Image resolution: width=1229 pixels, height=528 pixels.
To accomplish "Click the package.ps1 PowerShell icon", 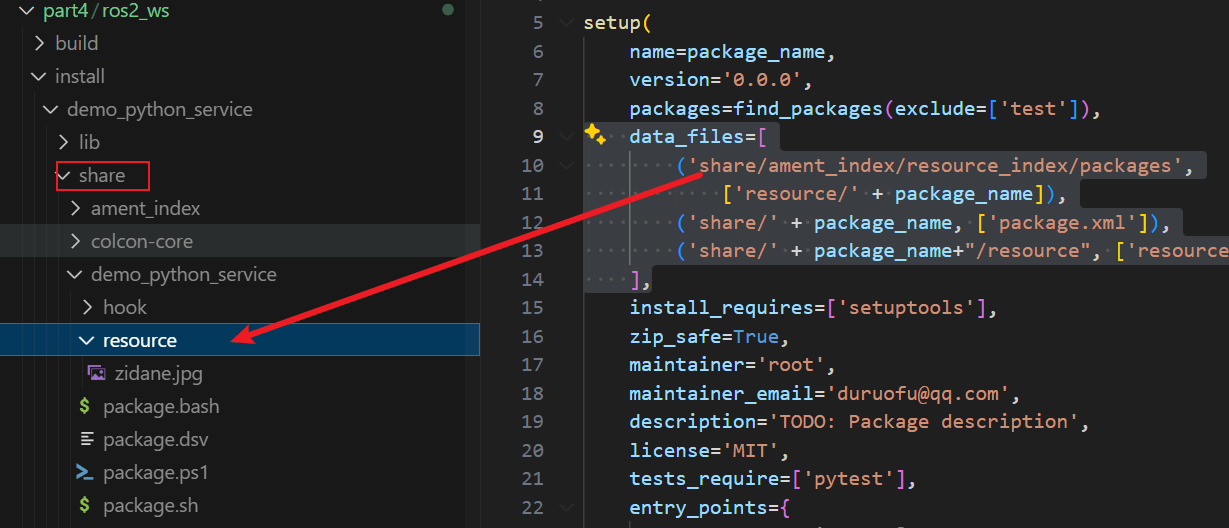I will [86, 472].
